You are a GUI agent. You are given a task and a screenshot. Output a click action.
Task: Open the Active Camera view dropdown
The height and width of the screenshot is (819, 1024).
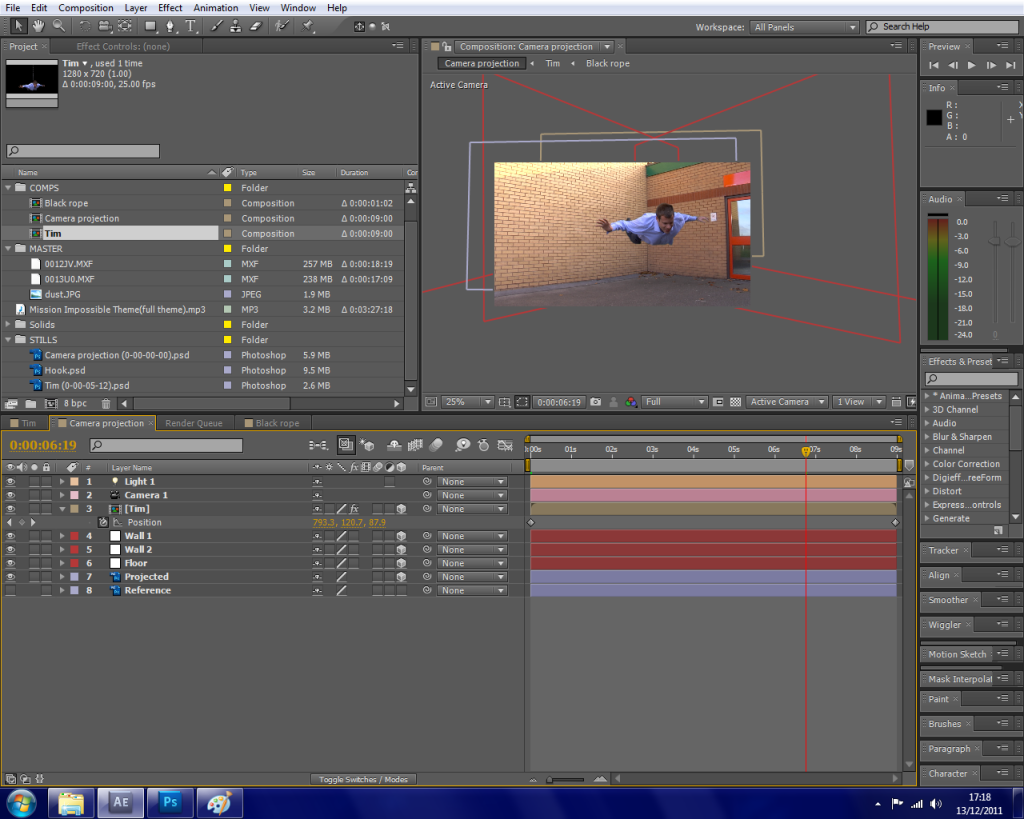click(x=787, y=402)
